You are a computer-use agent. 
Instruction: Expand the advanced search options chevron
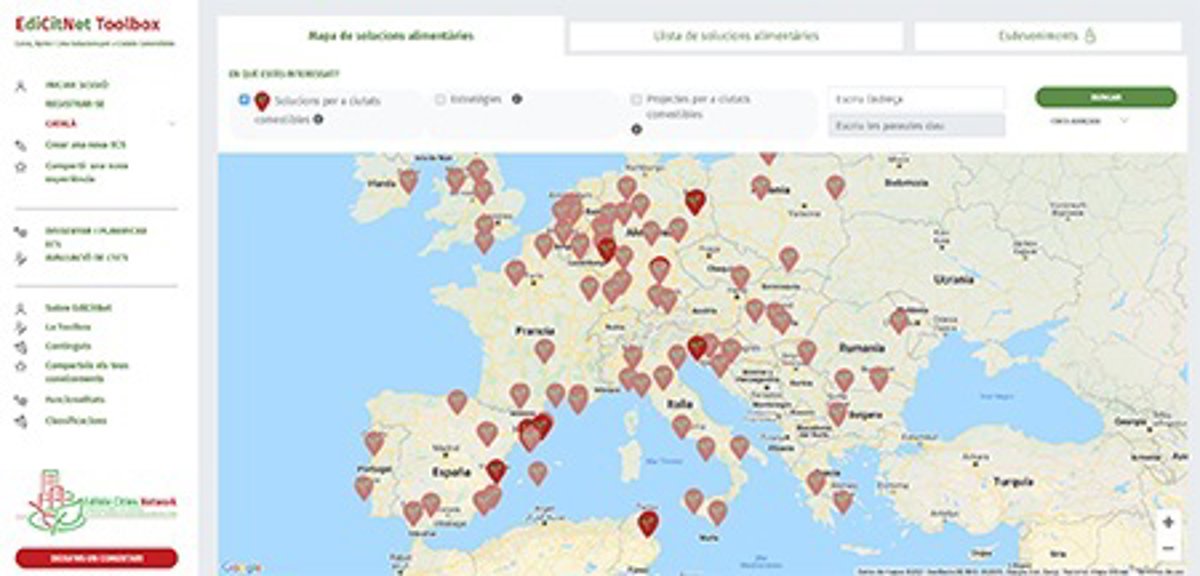pyautogui.click(x=1124, y=121)
